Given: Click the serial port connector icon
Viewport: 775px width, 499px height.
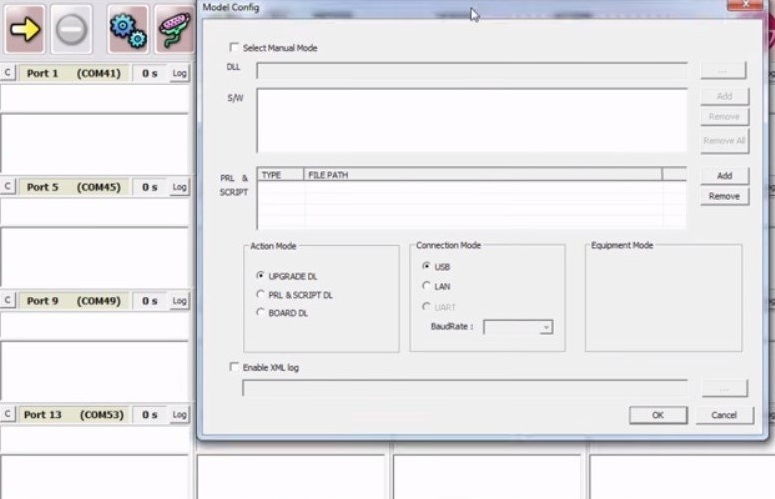Looking at the screenshot, I should [174, 30].
